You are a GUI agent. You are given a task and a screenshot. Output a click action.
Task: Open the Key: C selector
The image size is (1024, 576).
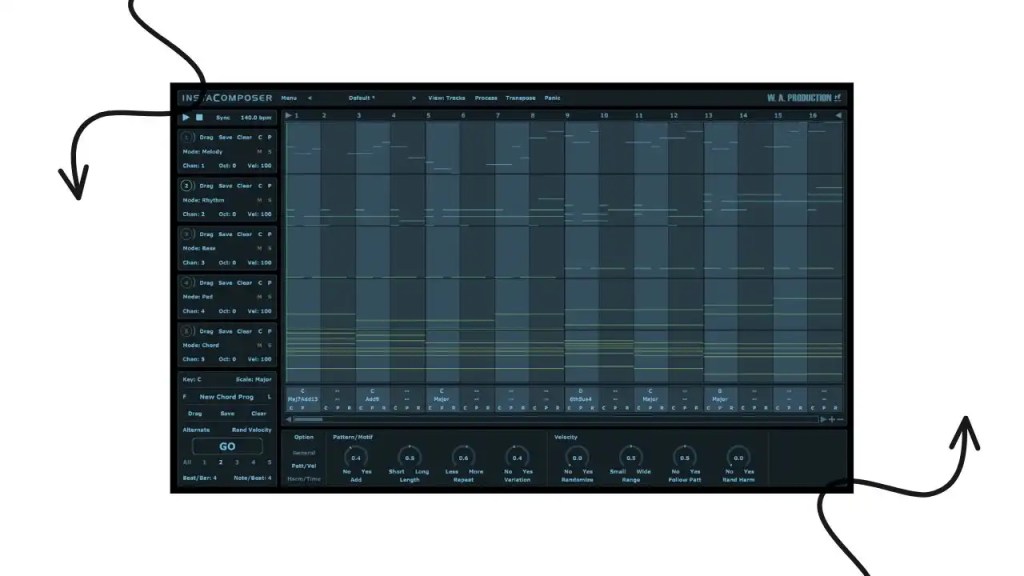191,379
